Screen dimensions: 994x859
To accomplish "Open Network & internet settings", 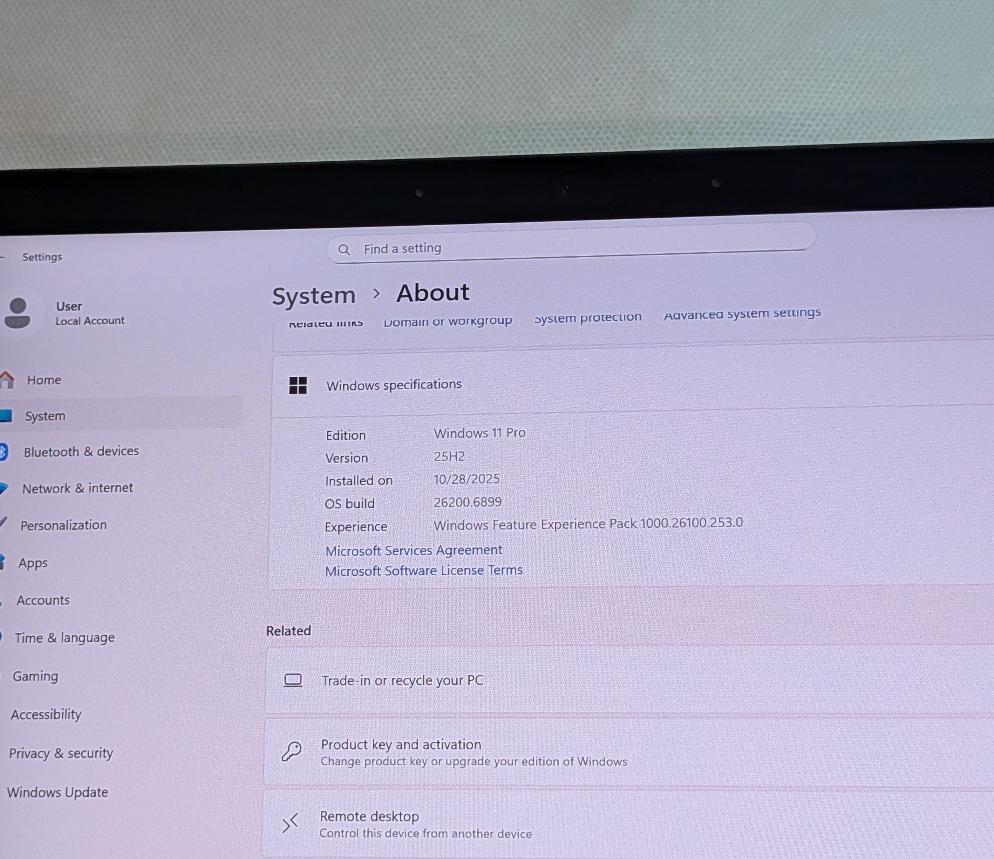I will point(77,488).
